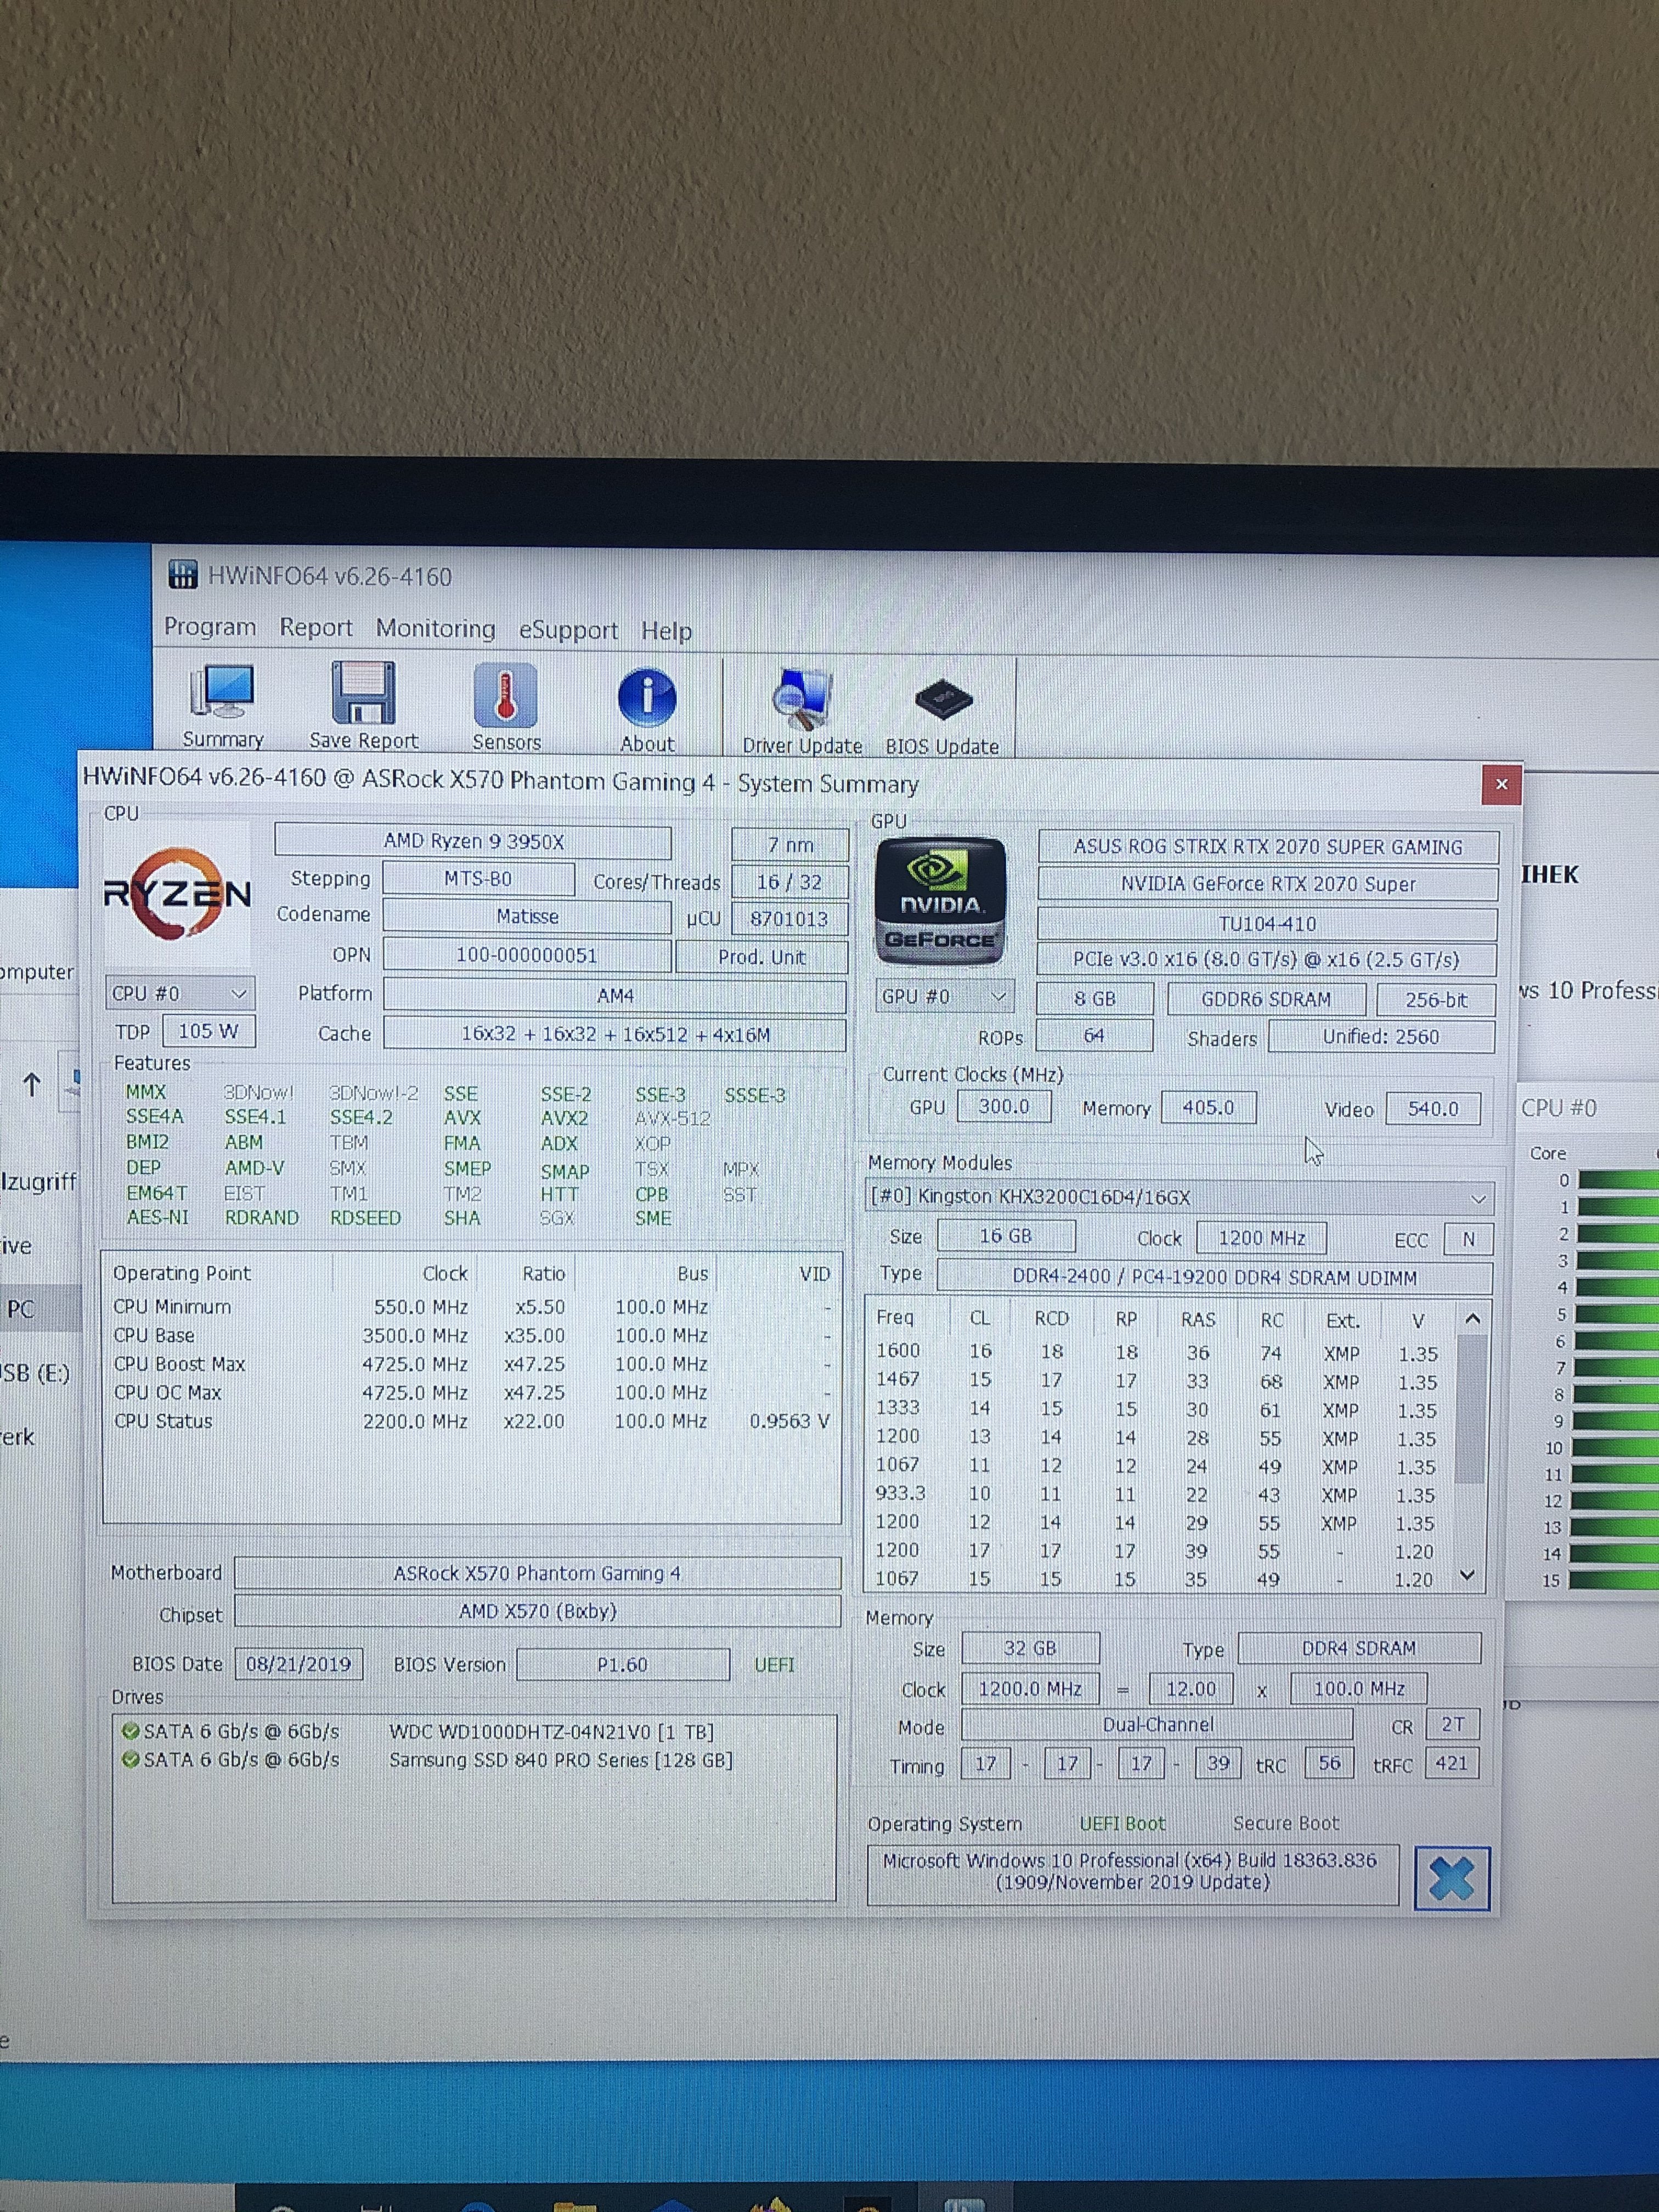This screenshot has width=1659, height=2212.
Task: Open the Help menu
Action: 666,631
